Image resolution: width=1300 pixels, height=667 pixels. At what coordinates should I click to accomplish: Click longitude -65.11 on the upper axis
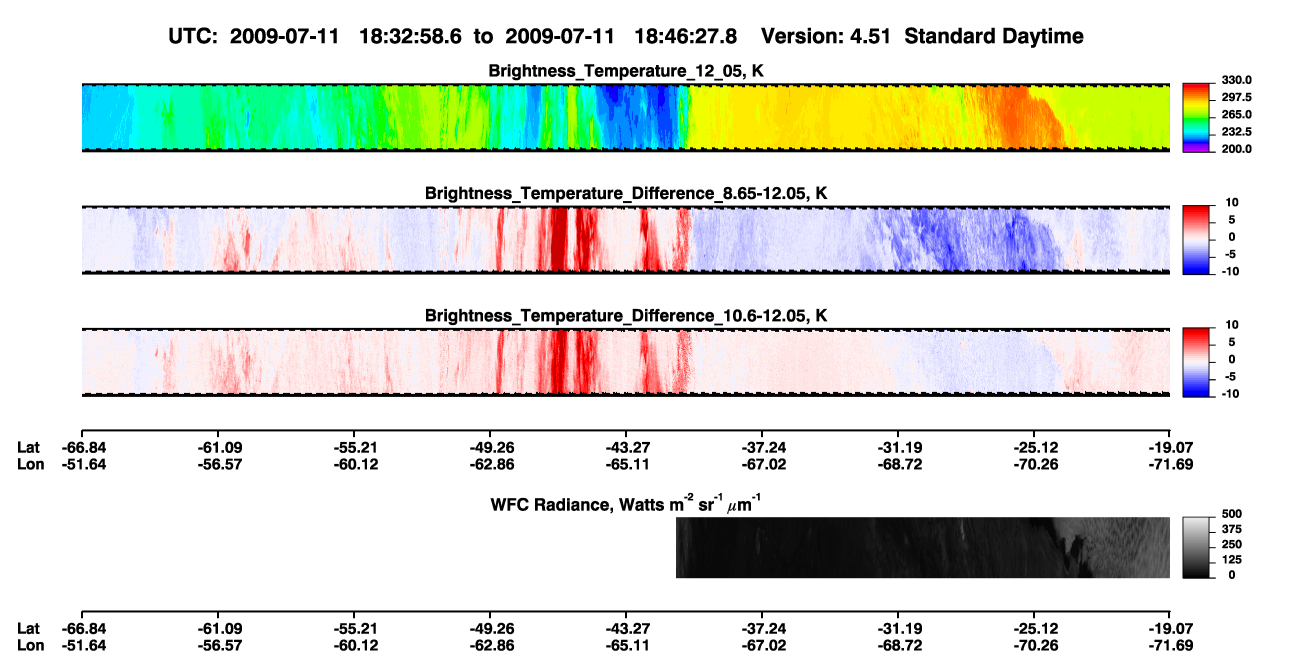click(x=625, y=464)
